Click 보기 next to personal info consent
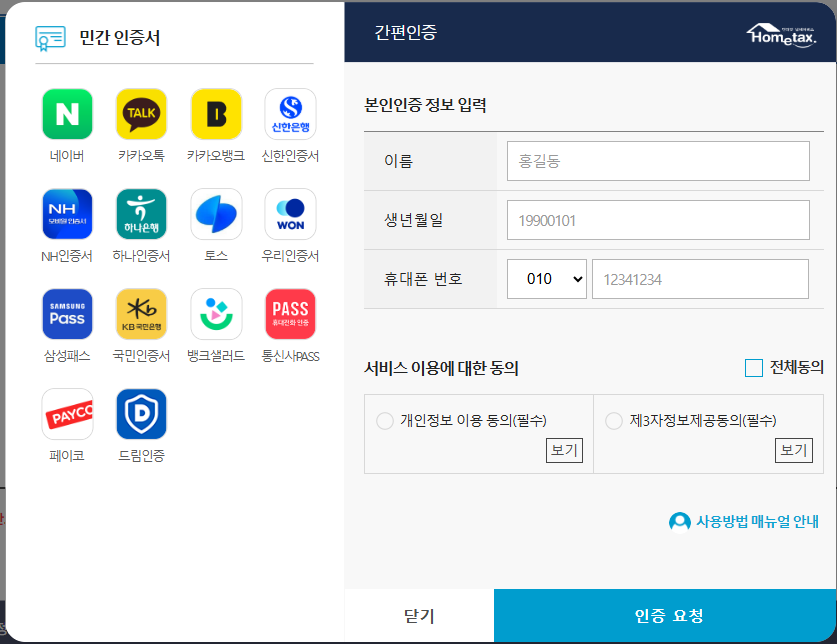837x644 pixels. (566, 450)
